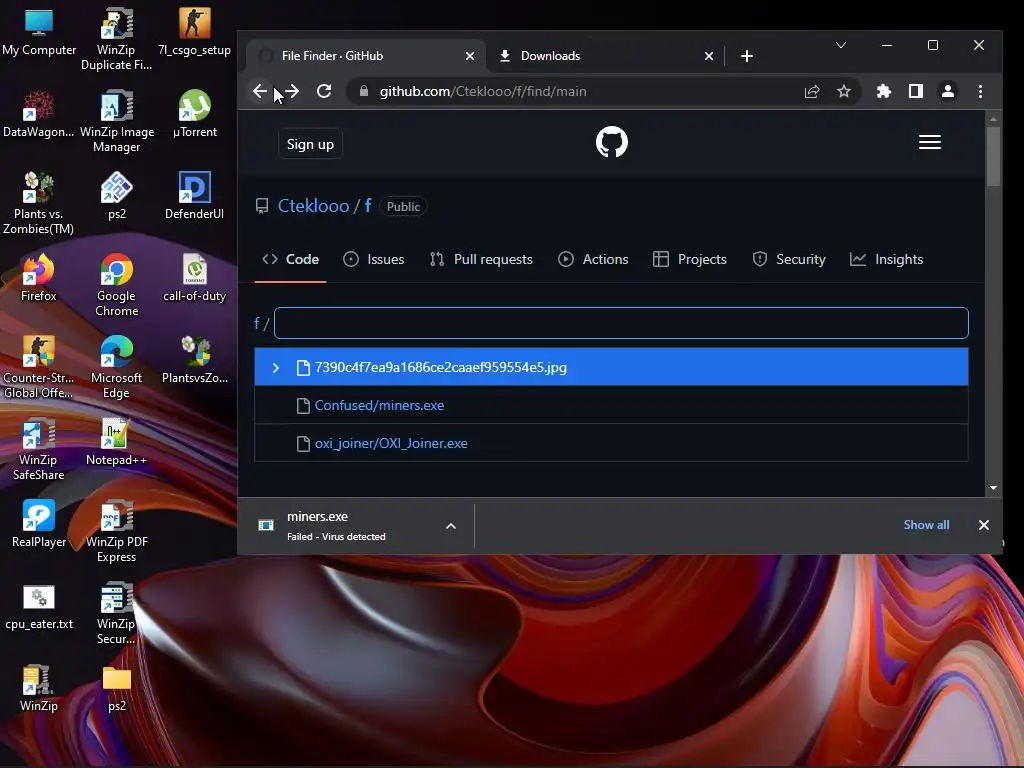Open a new browser tab
Image resolution: width=1024 pixels, height=768 pixels.
pyautogui.click(x=747, y=56)
